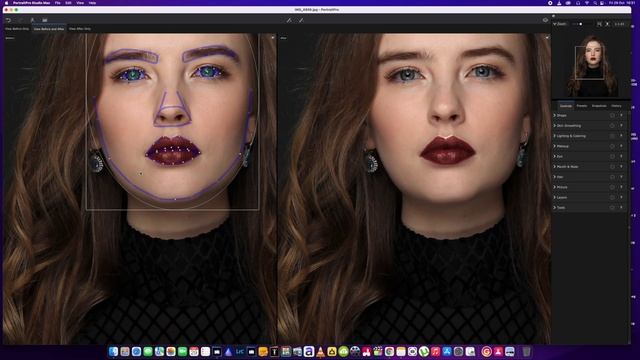Switch to the History tab

click(x=616, y=106)
